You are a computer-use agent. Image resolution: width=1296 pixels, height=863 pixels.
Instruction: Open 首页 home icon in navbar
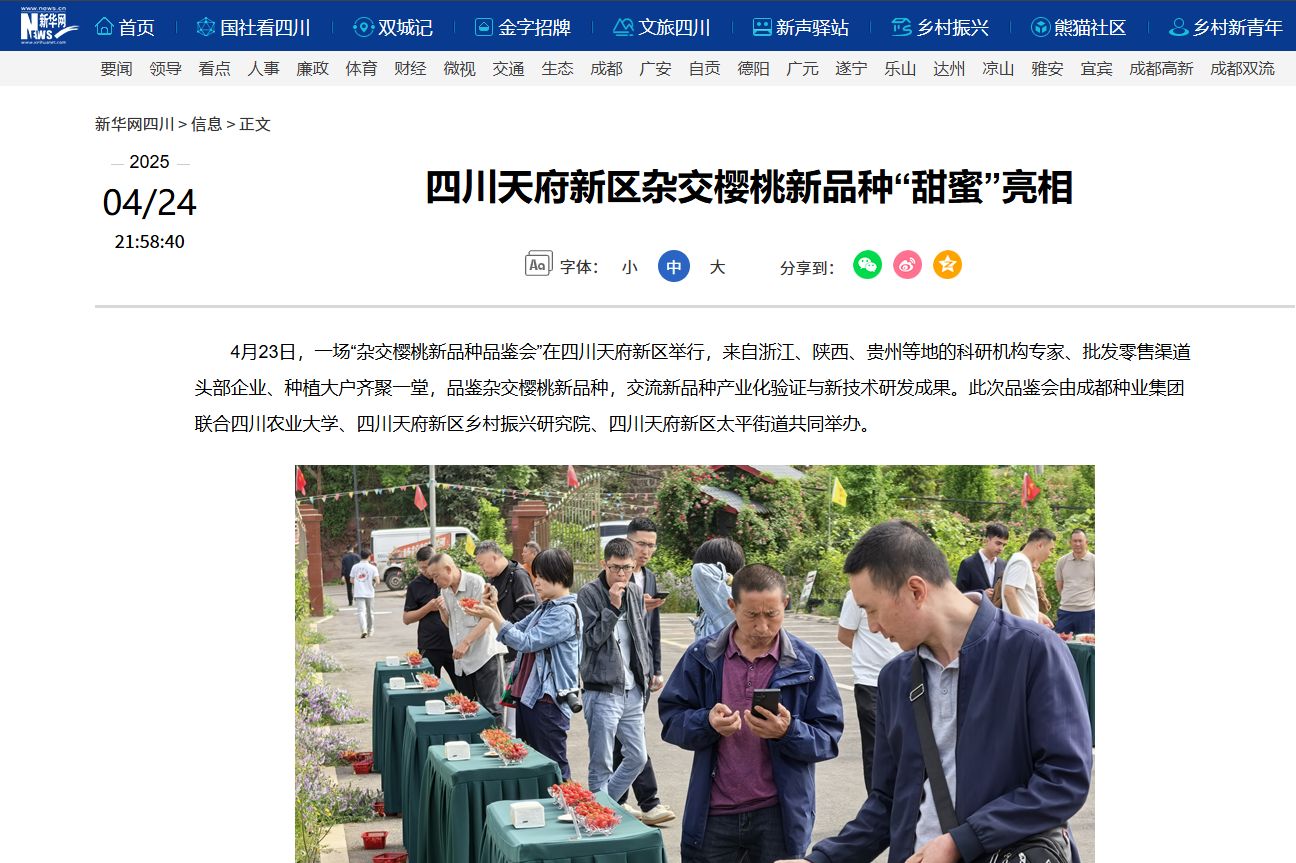[x=104, y=27]
